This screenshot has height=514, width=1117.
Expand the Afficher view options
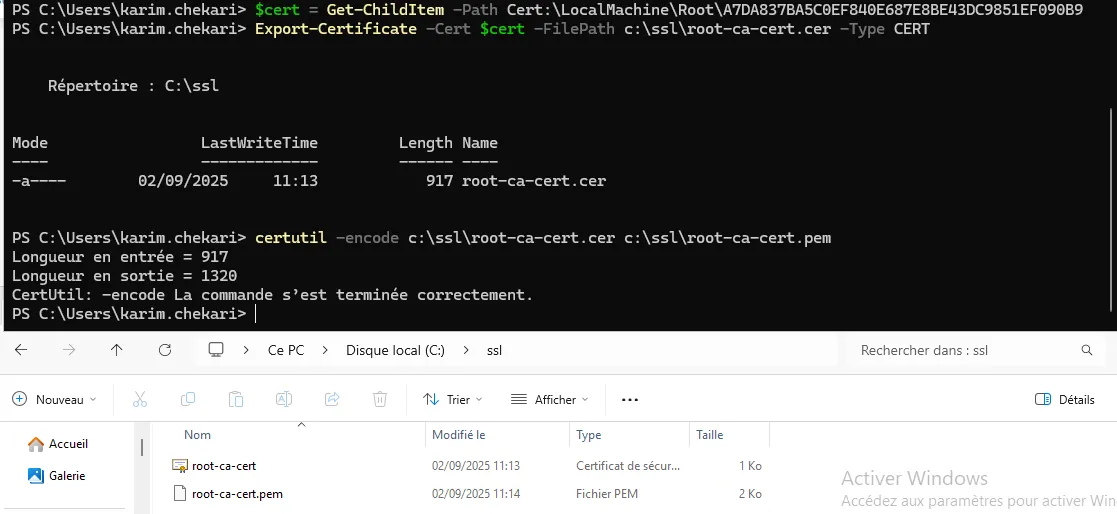[549, 399]
